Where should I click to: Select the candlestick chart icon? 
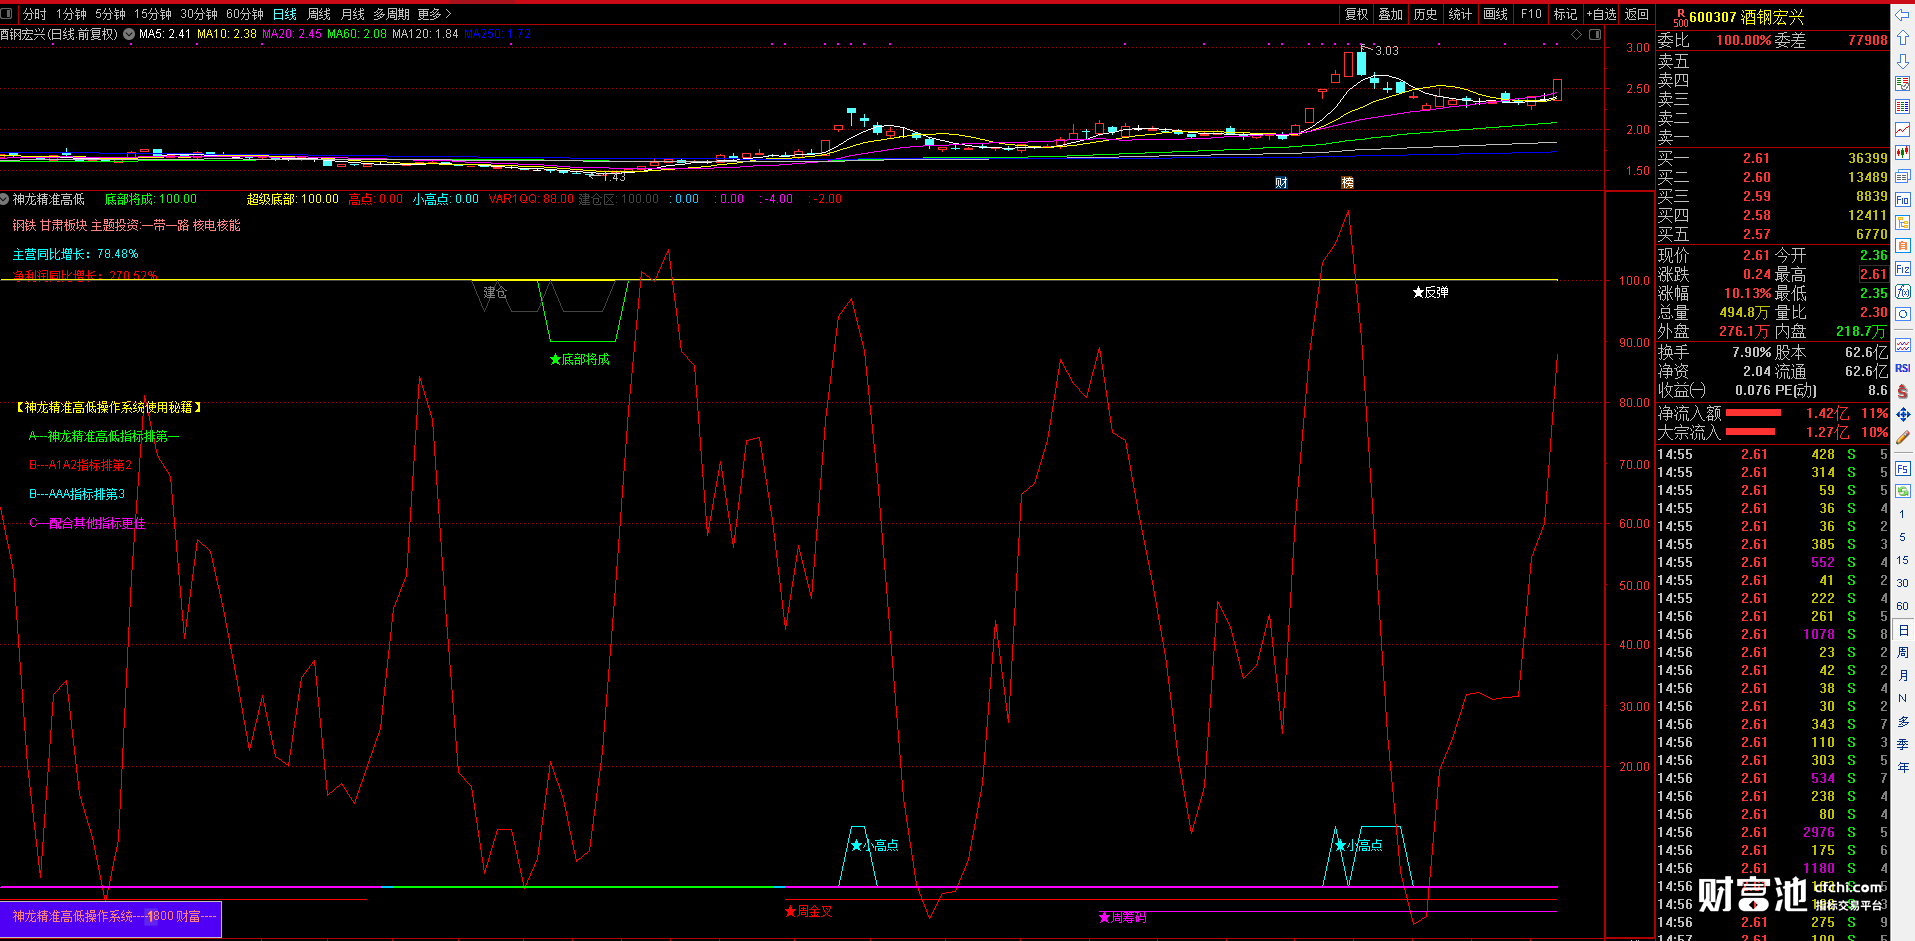coord(1902,153)
